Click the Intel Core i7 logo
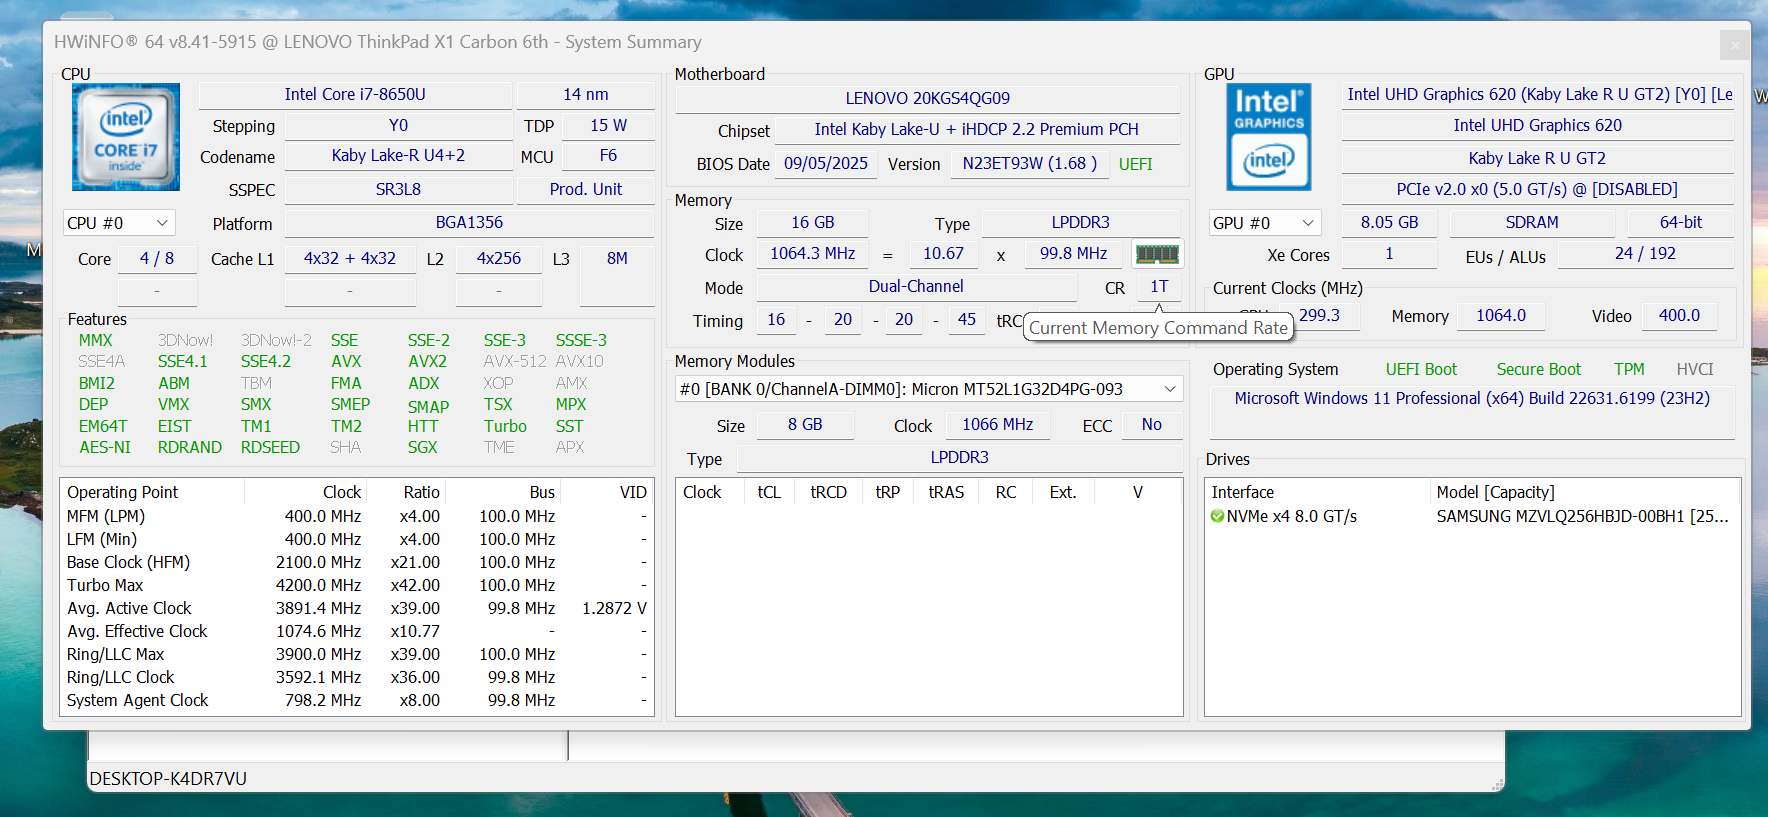 coord(126,137)
